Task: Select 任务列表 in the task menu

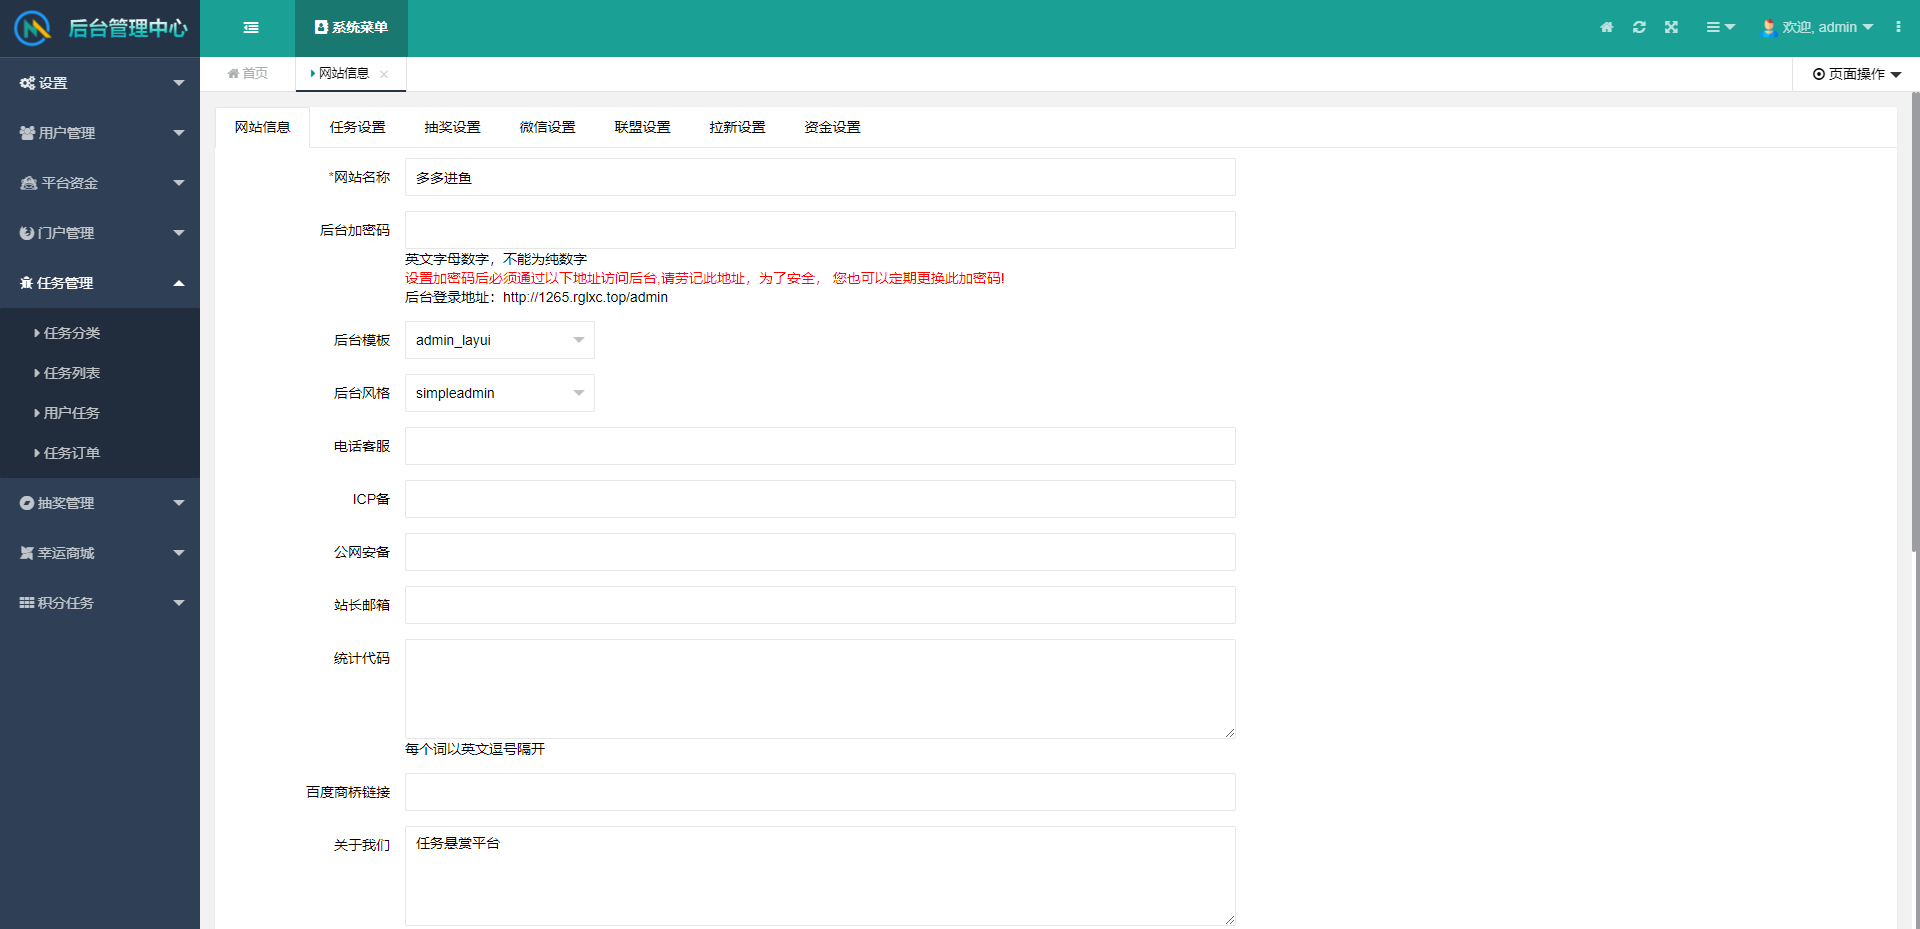Action: [71, 372]
